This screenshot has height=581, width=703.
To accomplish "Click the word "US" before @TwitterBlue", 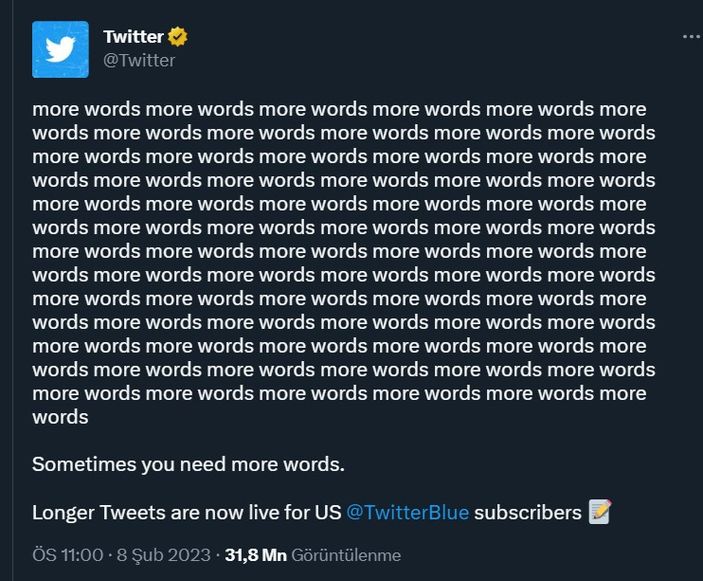I will (x=328, y=512).
